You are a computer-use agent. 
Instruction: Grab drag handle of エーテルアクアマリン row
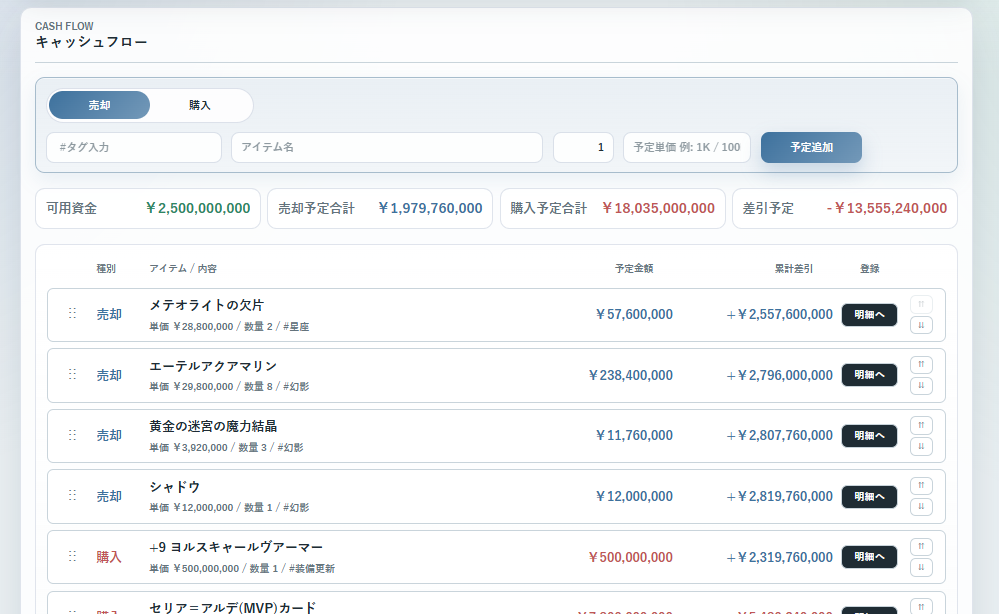[x=72, y=375]
